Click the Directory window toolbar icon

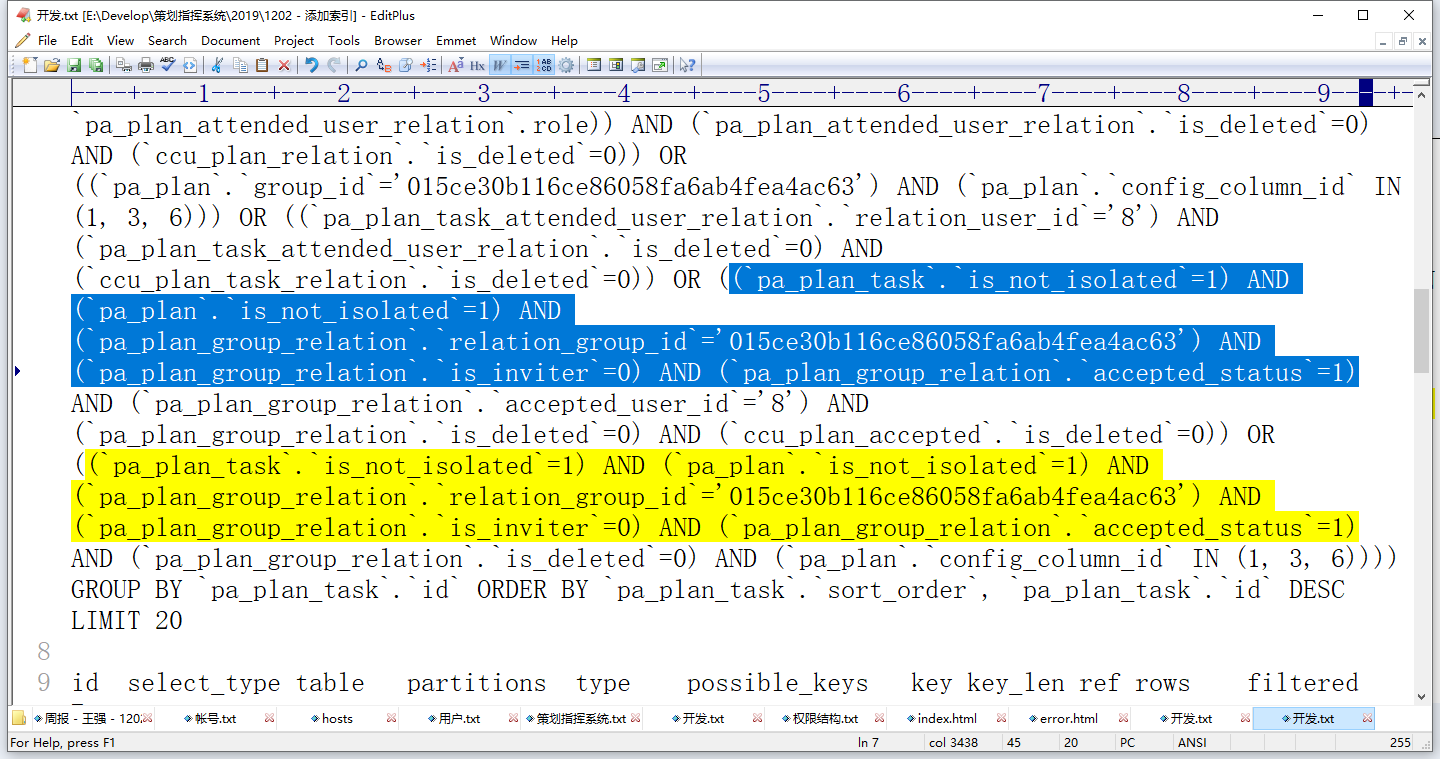[x=616, y=65]
